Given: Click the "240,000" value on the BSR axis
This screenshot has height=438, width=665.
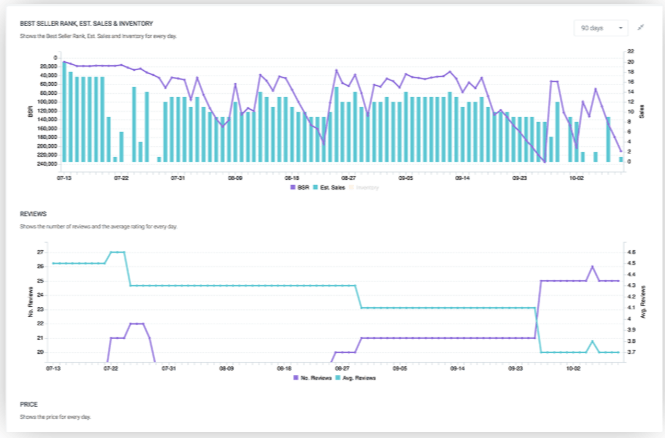Looking at the screenshot, I should (48, 164).
